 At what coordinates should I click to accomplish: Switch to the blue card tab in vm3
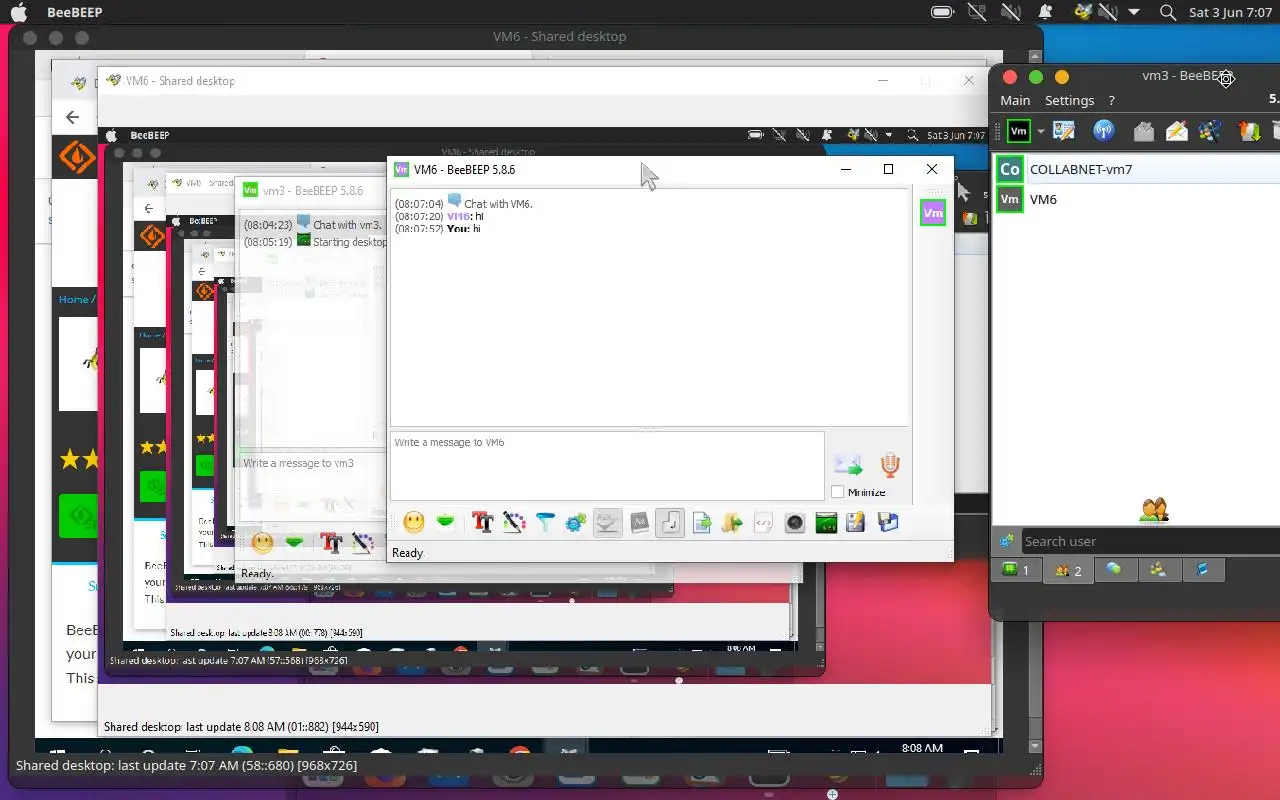(x=1203, y=570)
